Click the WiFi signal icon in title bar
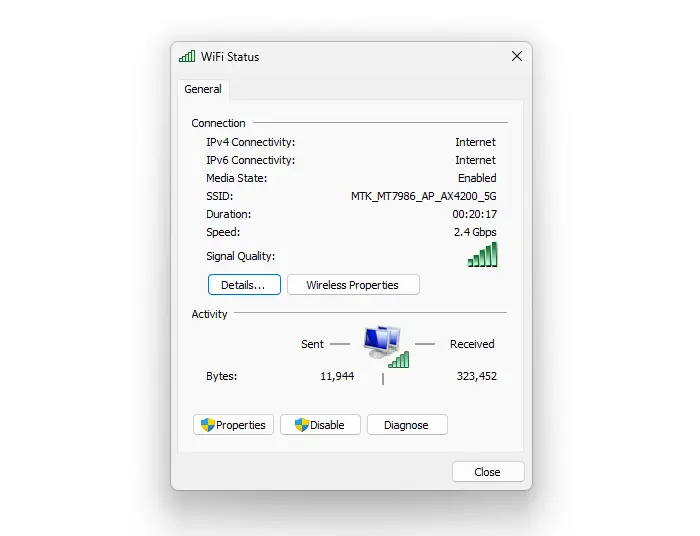700x536 pixels. [x=187, y=56]
